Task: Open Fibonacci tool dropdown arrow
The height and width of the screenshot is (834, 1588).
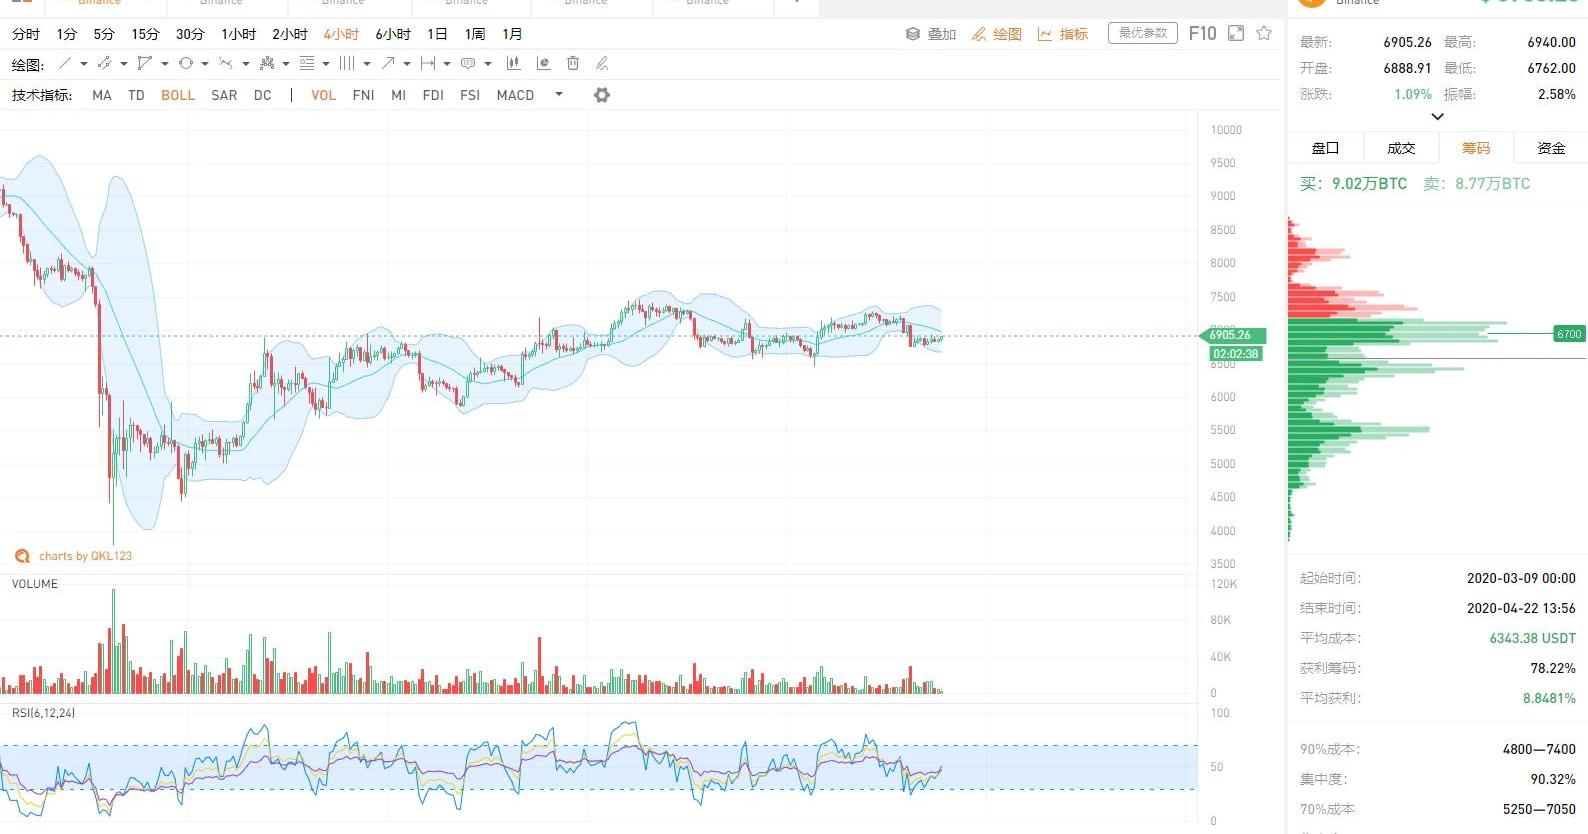Action: 326,64
